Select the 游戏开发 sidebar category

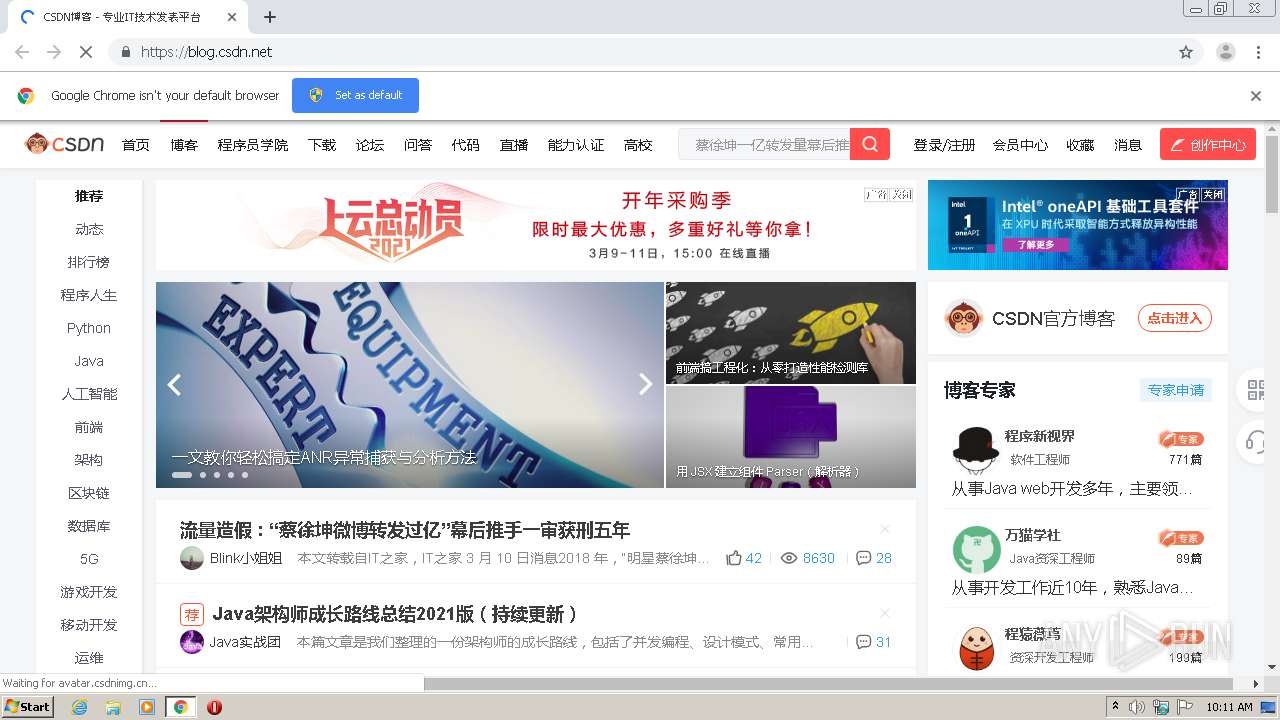click(89, 592)
